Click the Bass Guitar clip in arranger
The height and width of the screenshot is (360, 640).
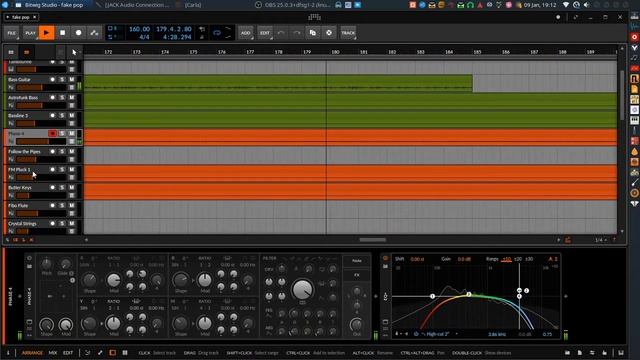(278, 83)
